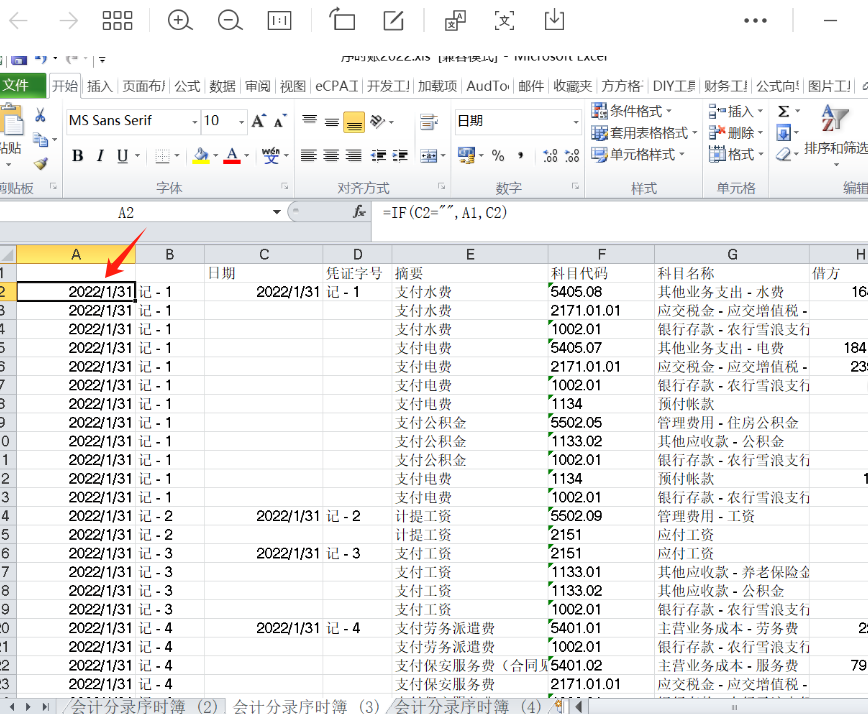The image size is (868, 714).
Task: Open 套用表格格式 table format dropdown
Action: point(644,133)
